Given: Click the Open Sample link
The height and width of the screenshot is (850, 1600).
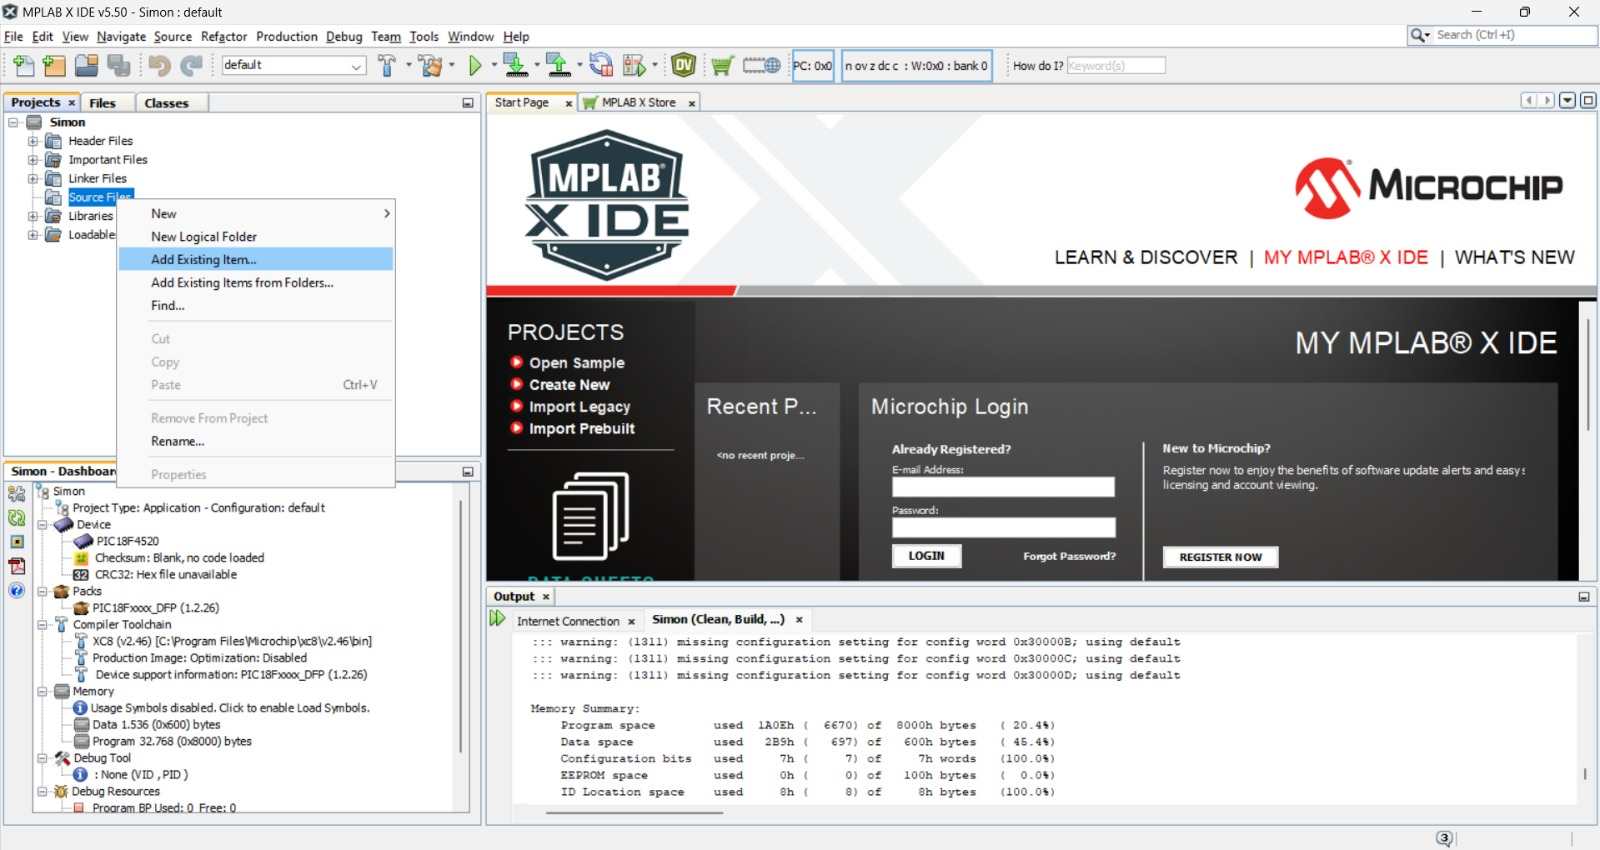Looking at the screenshot, I should (x=576, y=363).
